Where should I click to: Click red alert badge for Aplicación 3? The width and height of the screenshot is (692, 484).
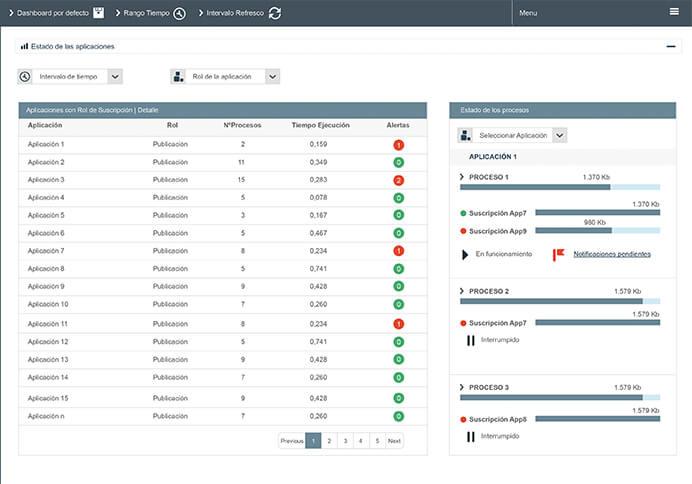click(x=398, y=180)
